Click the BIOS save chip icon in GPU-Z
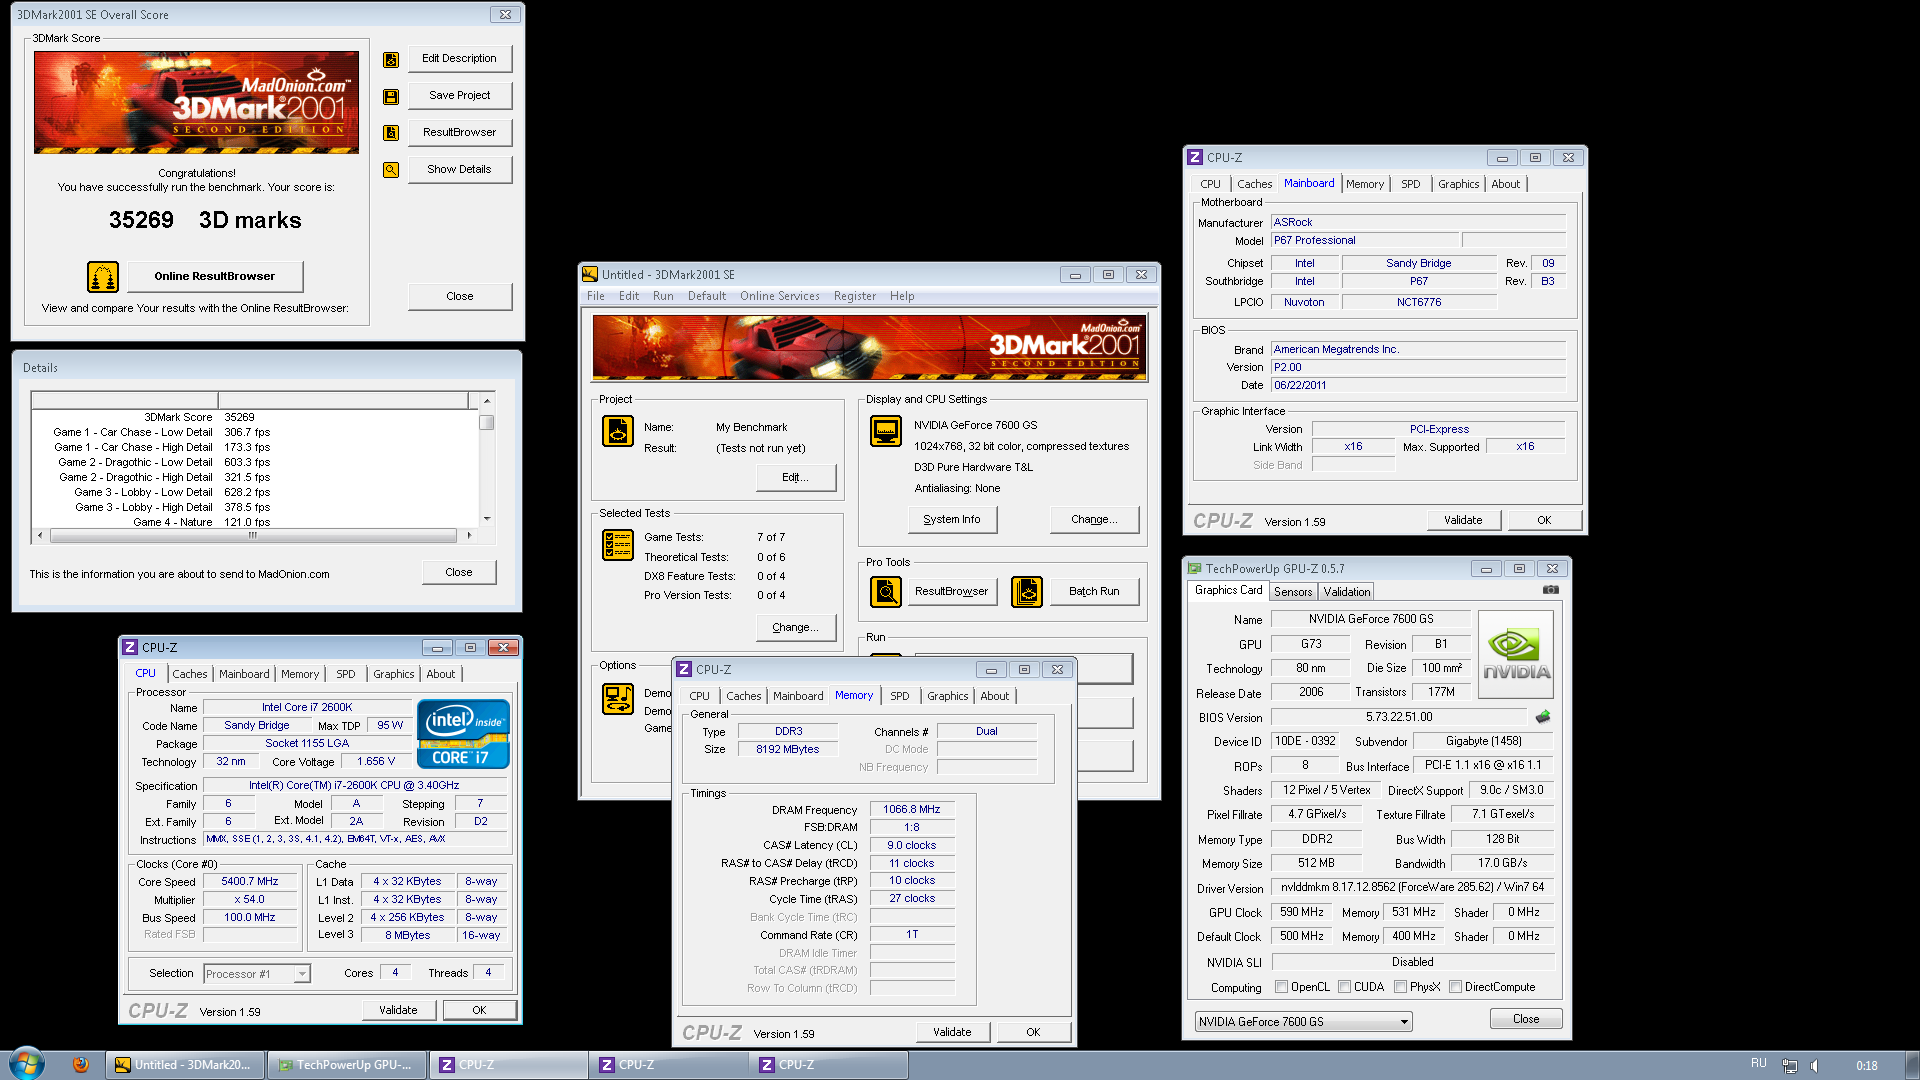The height and width of the screenshot is (1080, 1920). pyautogui.click(x=1543, y=716)
